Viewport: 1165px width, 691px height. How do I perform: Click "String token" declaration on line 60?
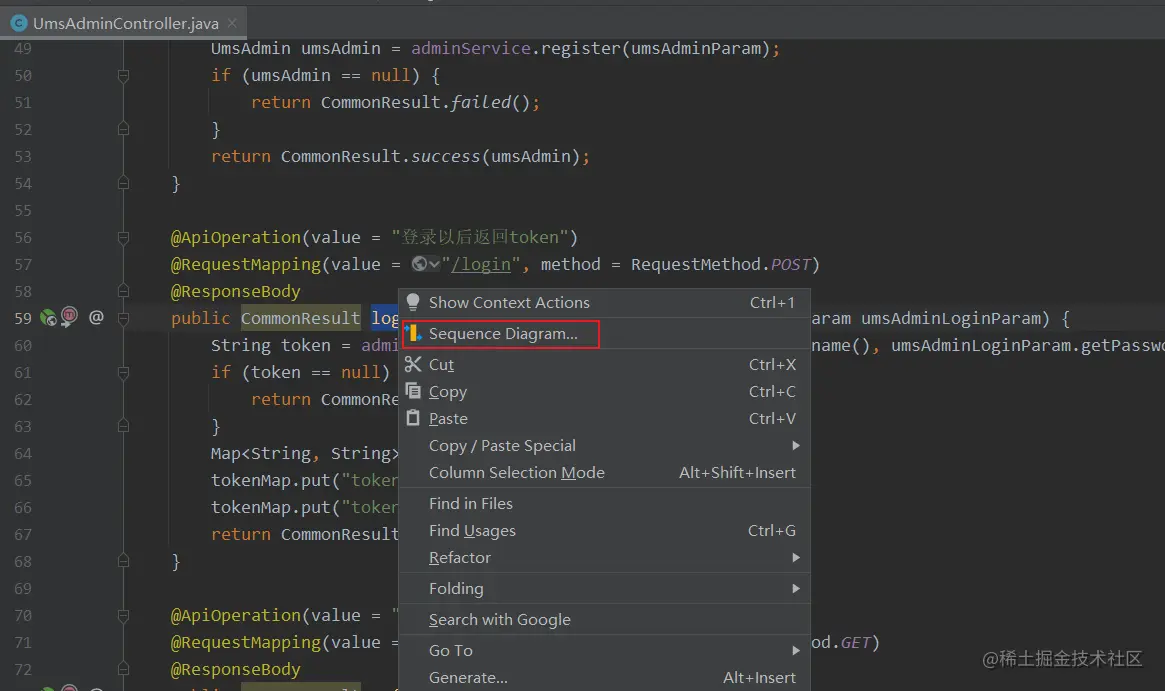click(x=270, y=346)
